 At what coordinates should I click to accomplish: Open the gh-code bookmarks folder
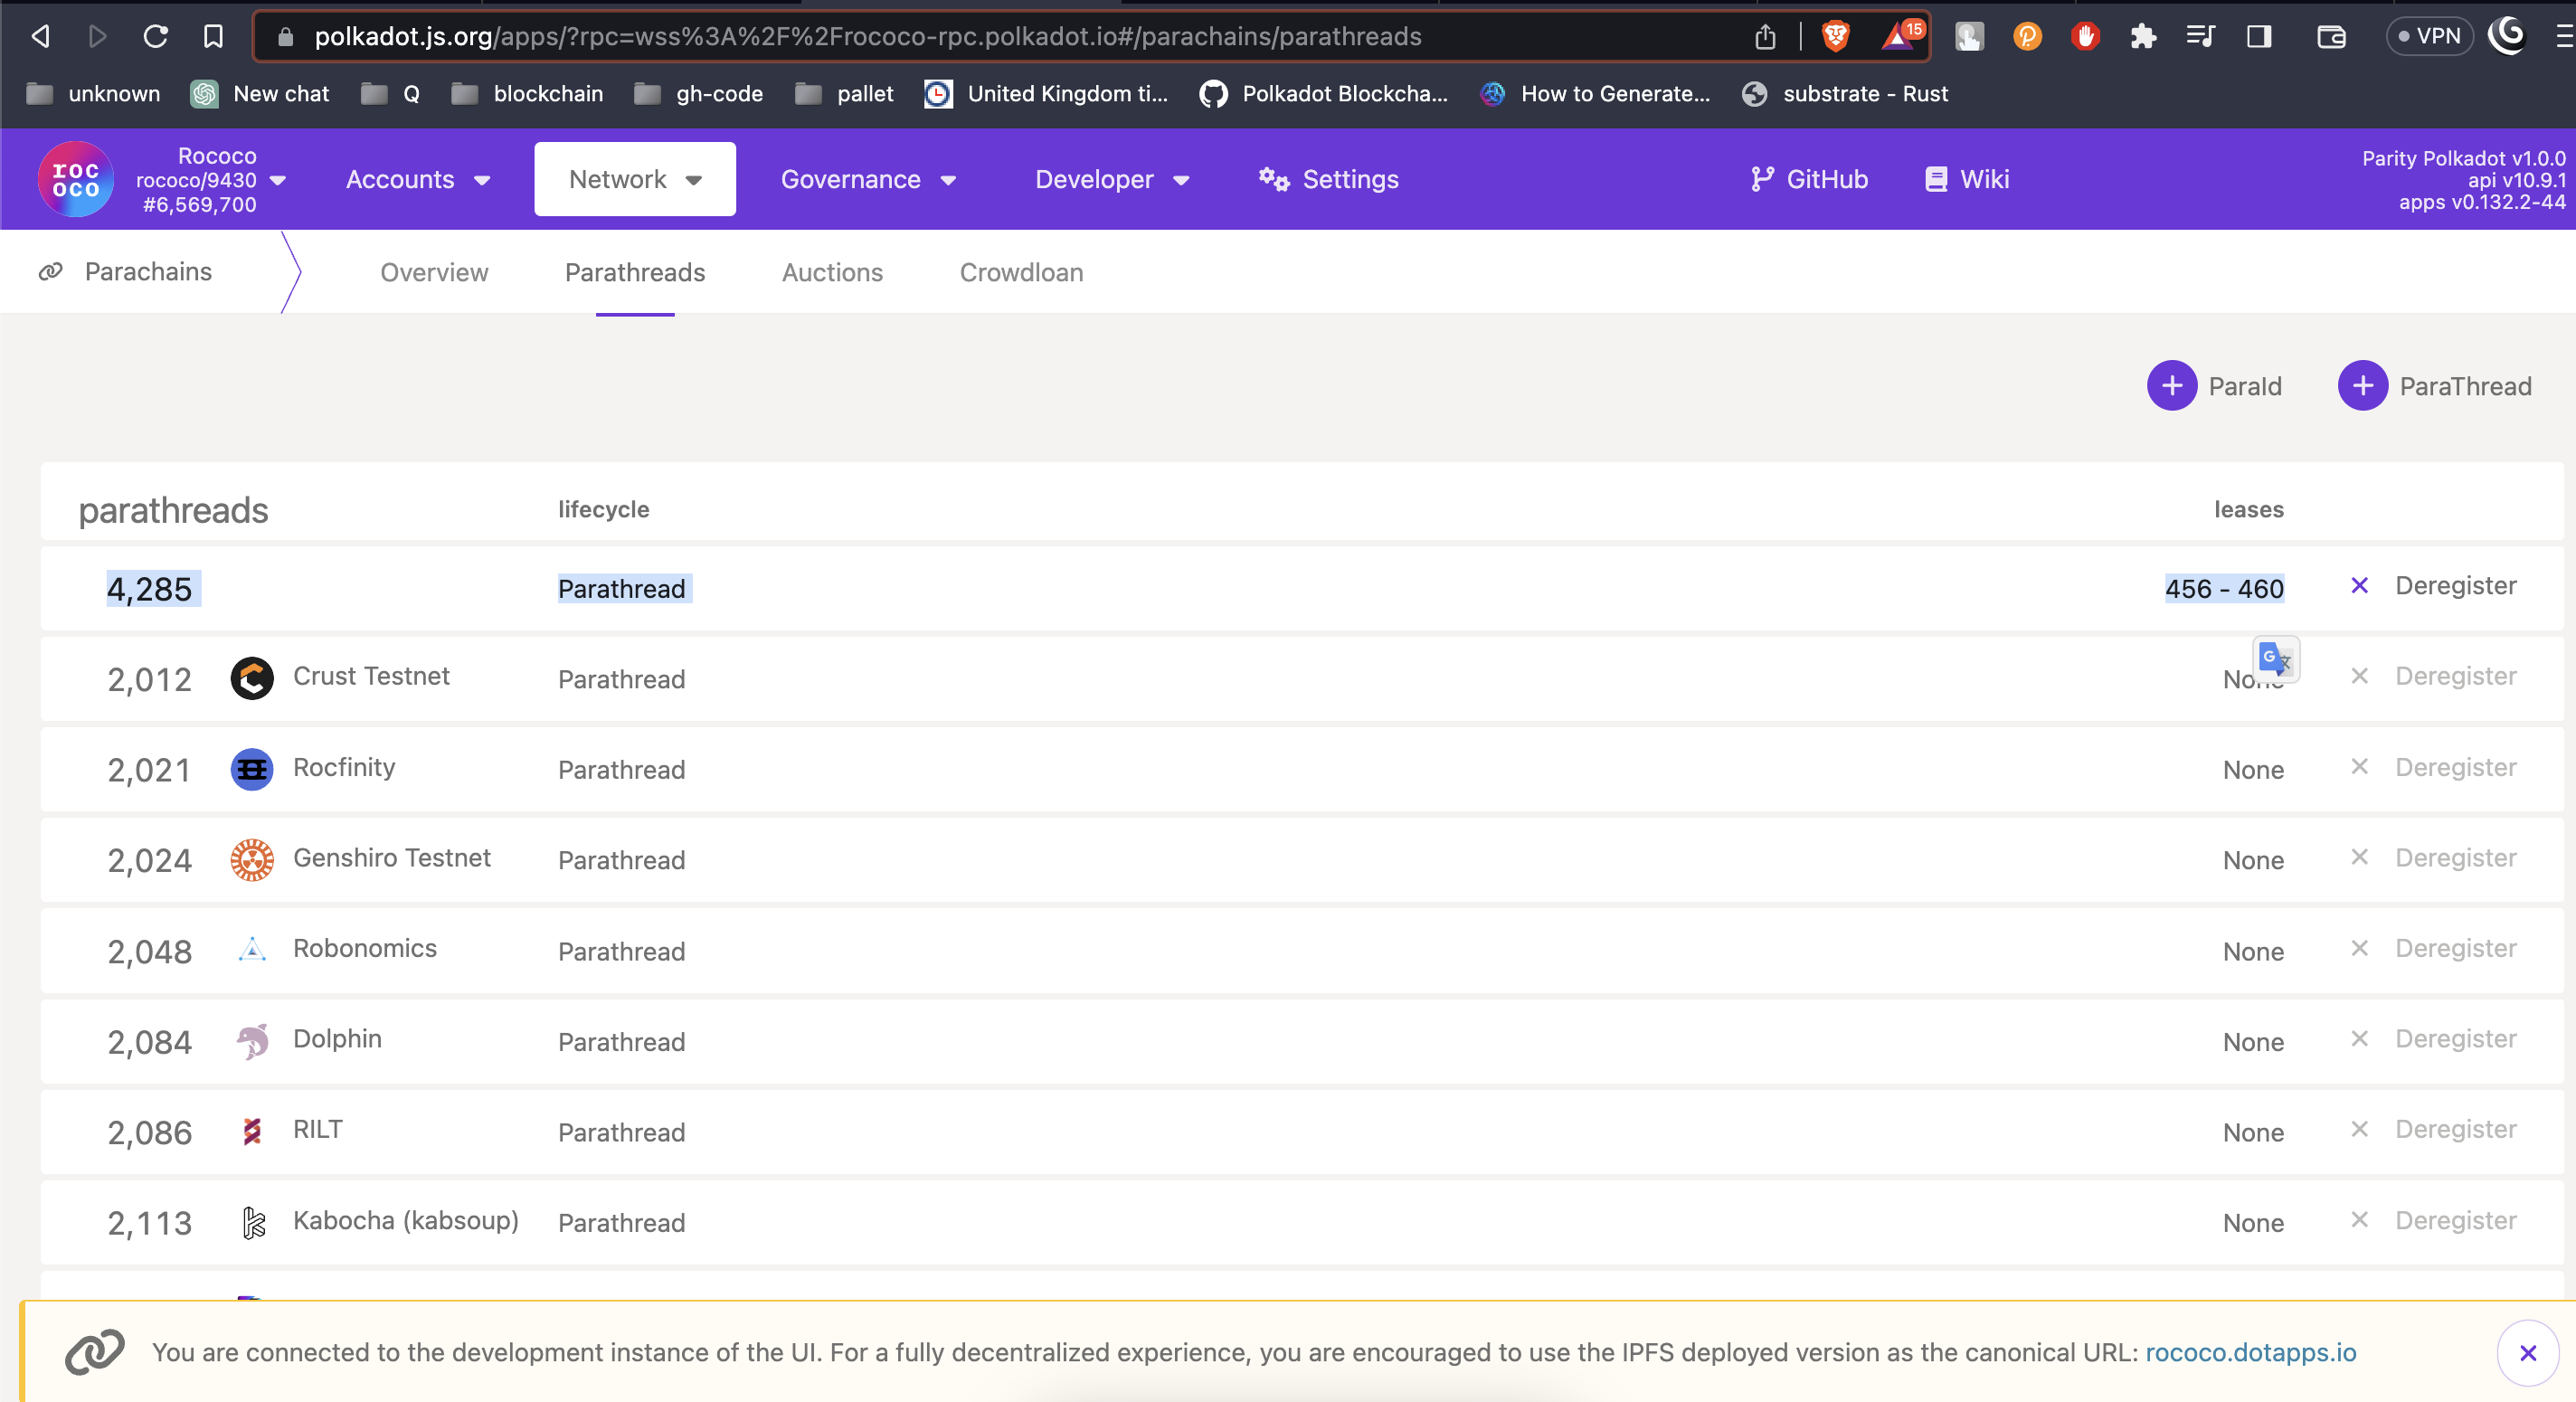pyautogui.click(x=699, y=94)
